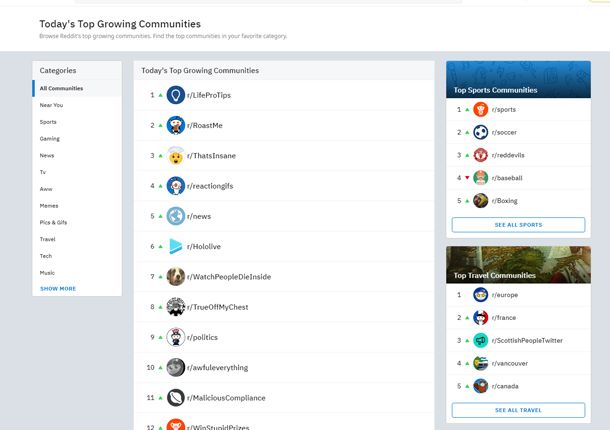The height and width of the screenshot is (430, 610).
Task: Click the r/vancouver community avatar
Action: (x=480, y=363)
